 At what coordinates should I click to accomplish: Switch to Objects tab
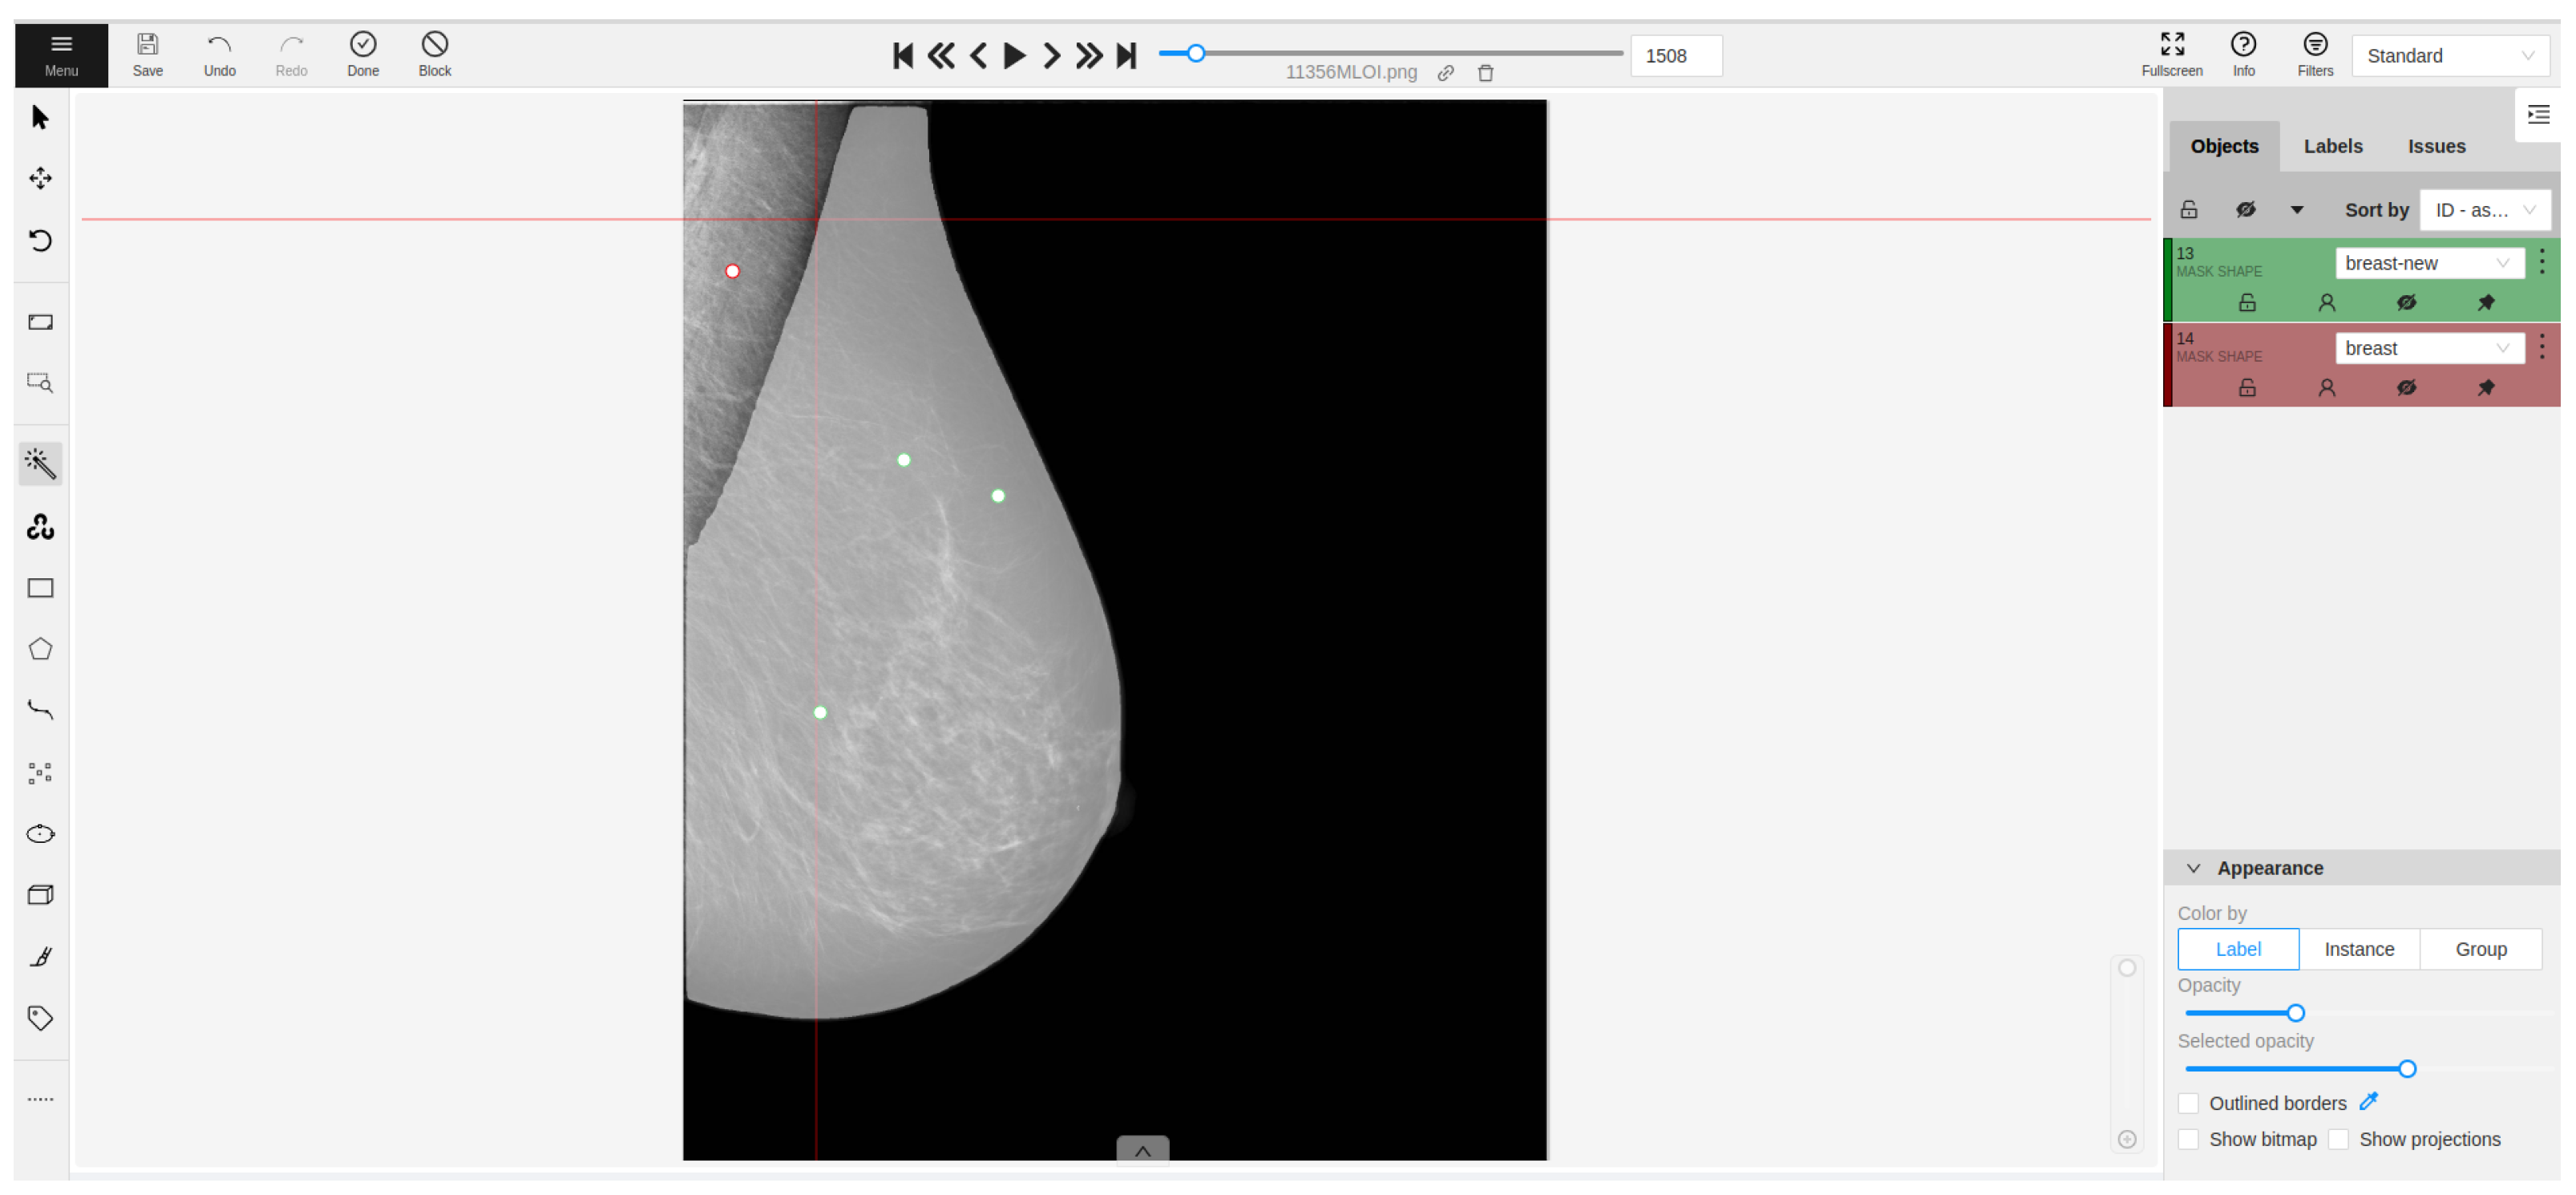point(2224,146)
